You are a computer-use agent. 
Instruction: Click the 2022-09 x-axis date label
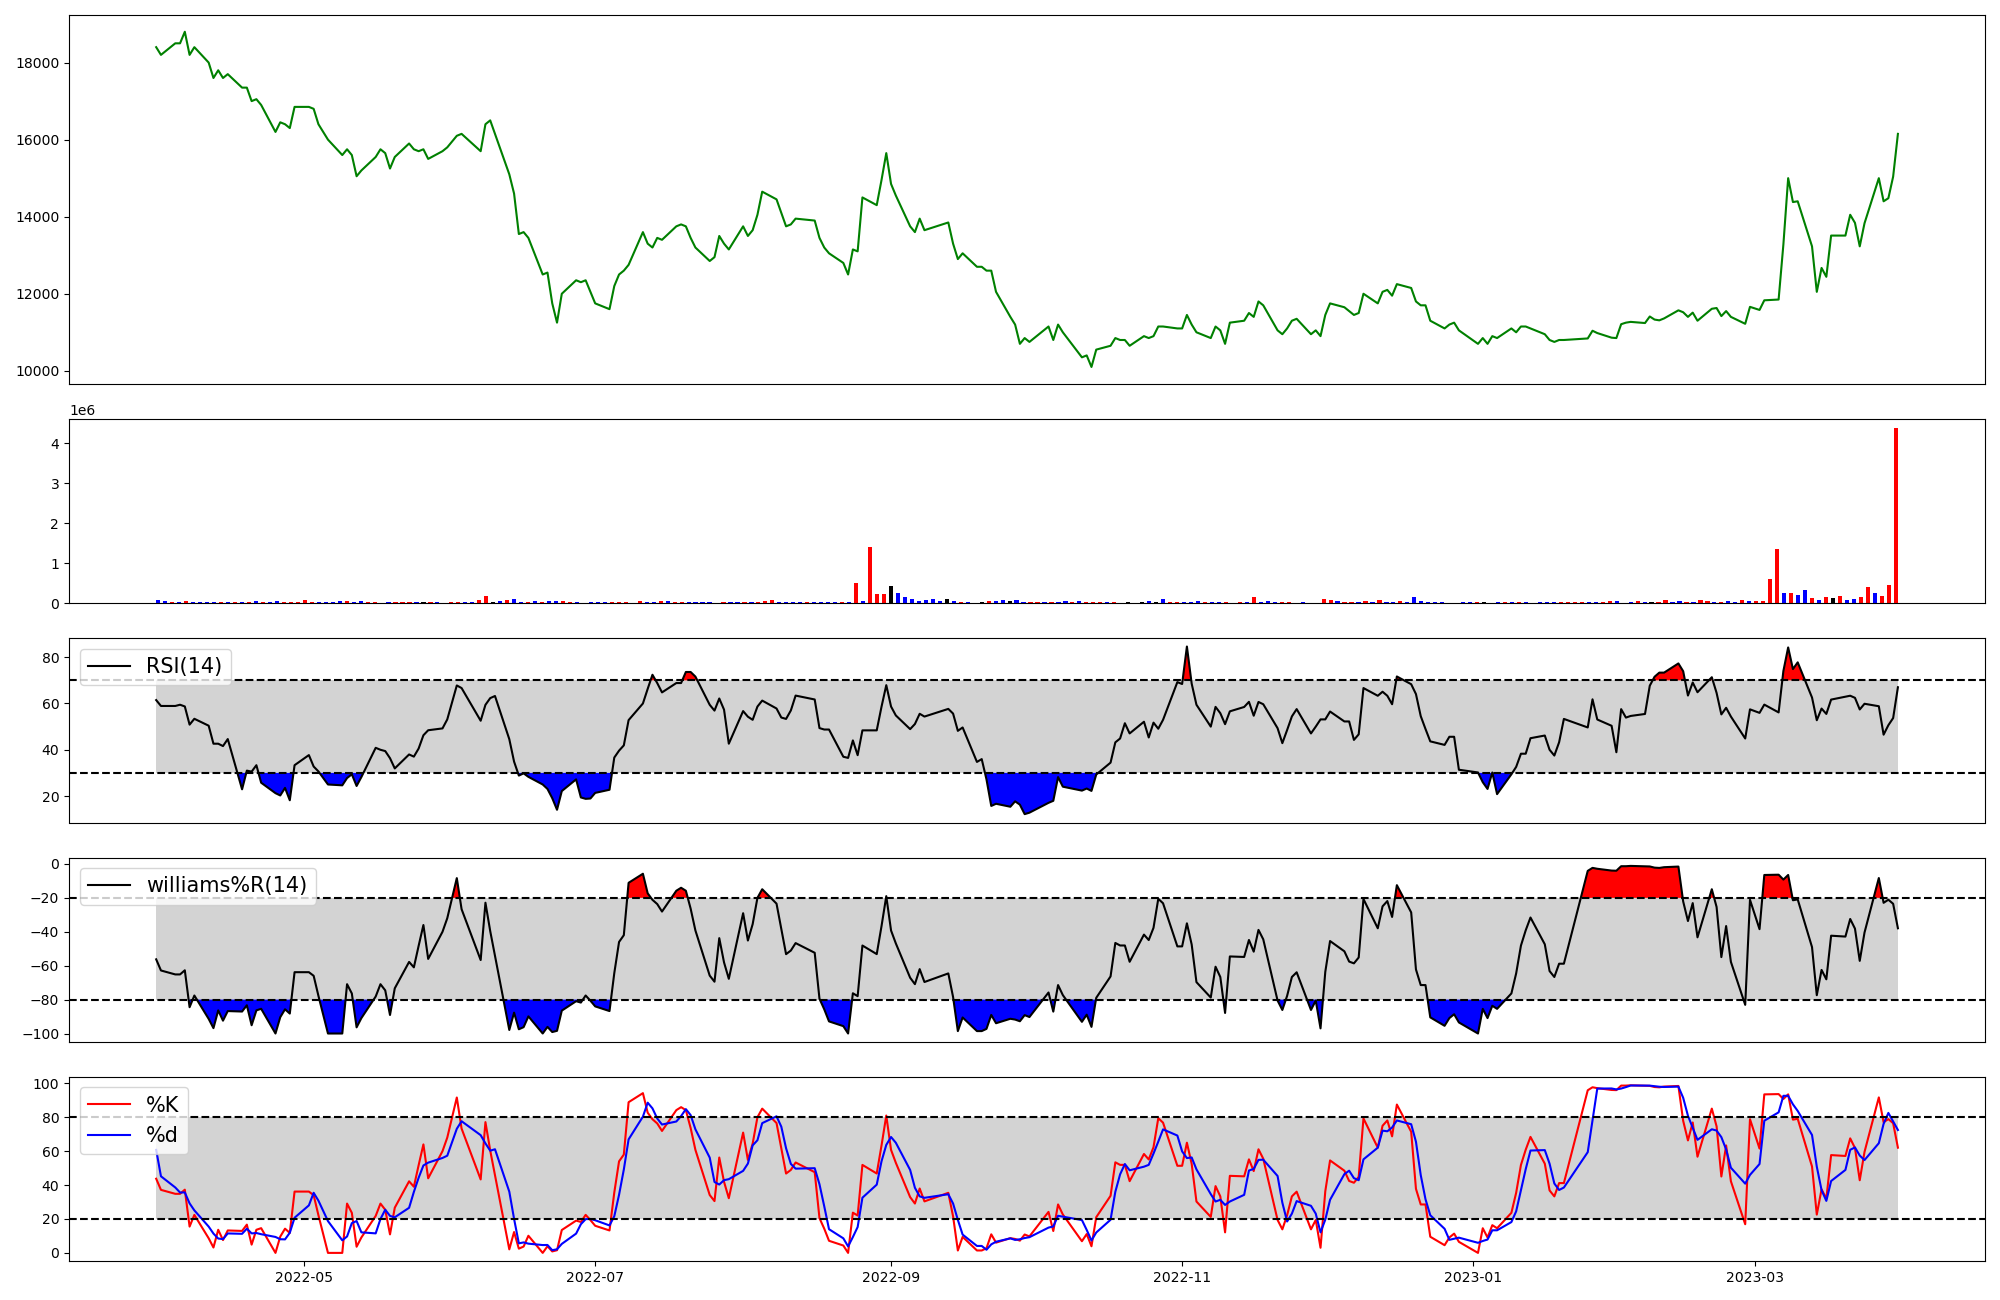[891, 1277]
